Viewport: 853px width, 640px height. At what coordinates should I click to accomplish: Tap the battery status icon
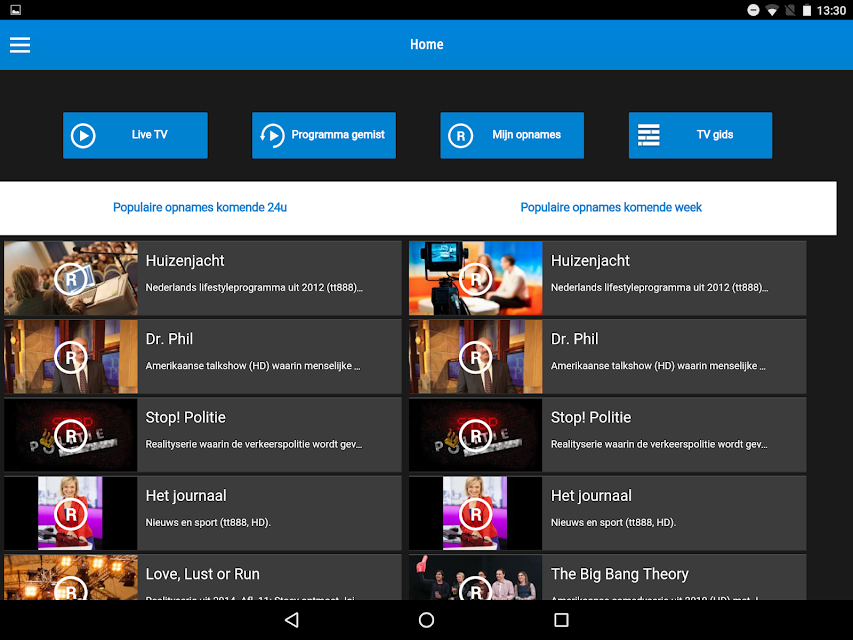[x=807, y=10]
